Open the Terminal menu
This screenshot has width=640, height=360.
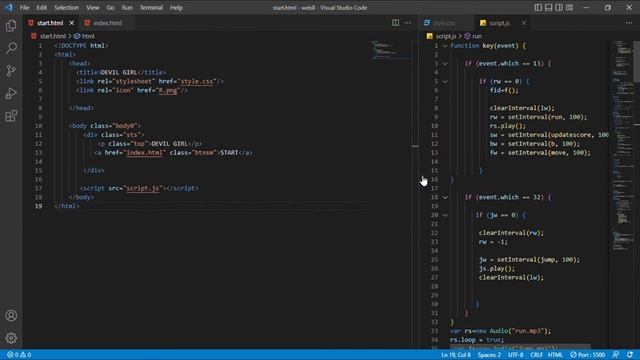pyautogui.click(x=151, y=7)
